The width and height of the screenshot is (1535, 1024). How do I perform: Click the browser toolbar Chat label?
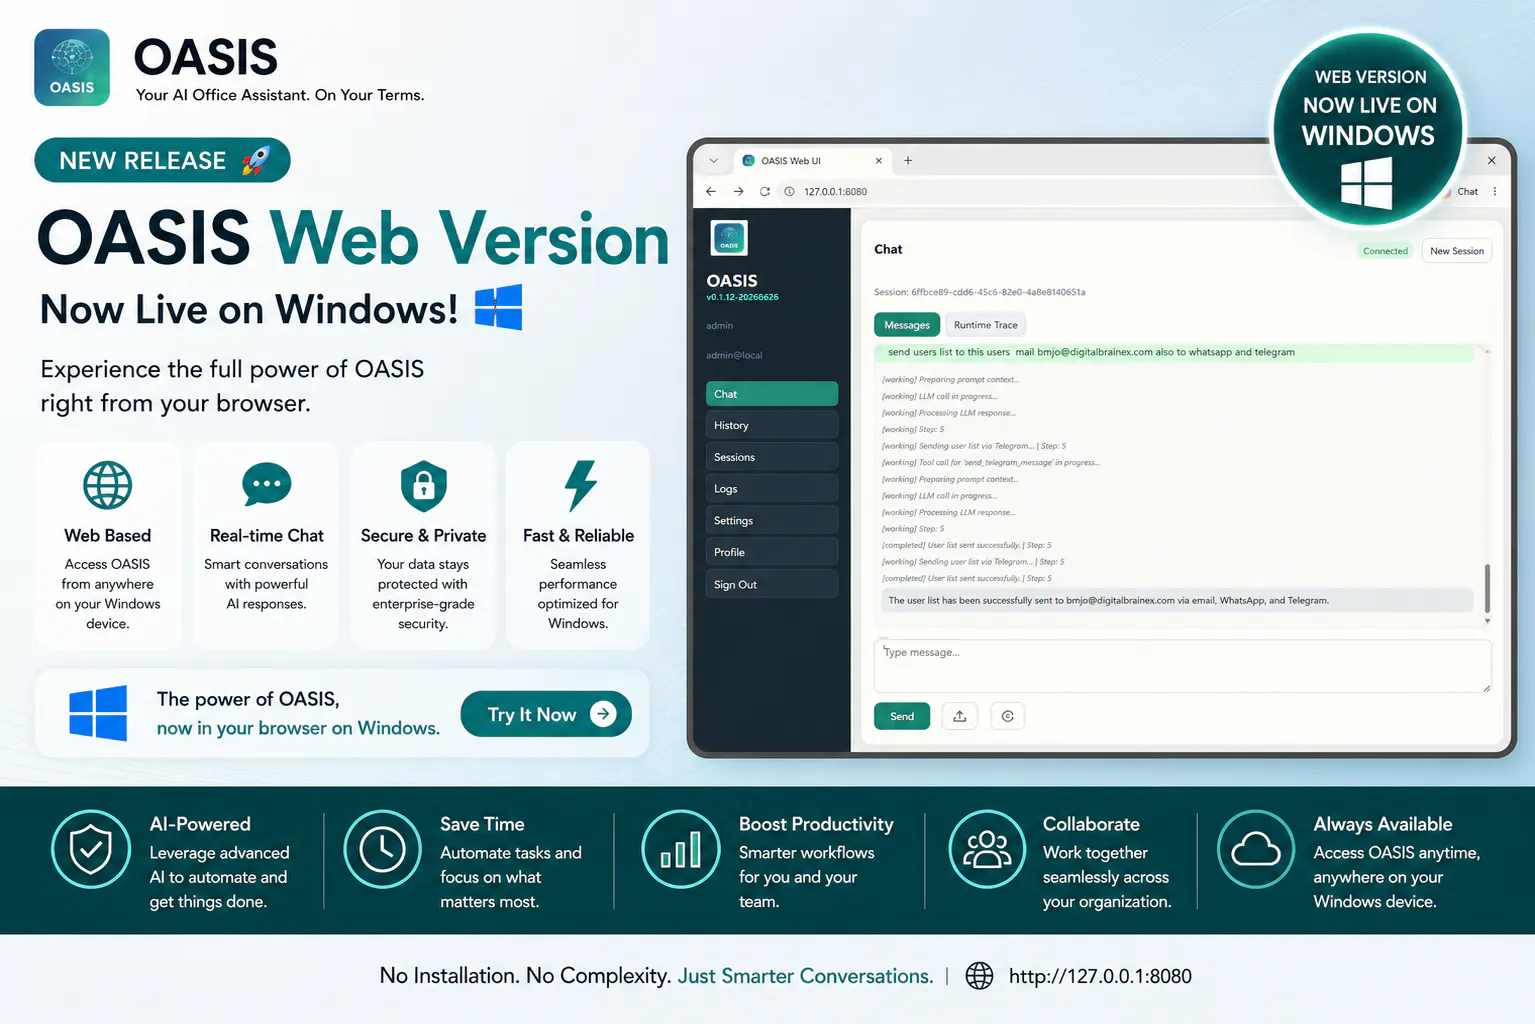pyautogui.click(x=1467, y=191)
